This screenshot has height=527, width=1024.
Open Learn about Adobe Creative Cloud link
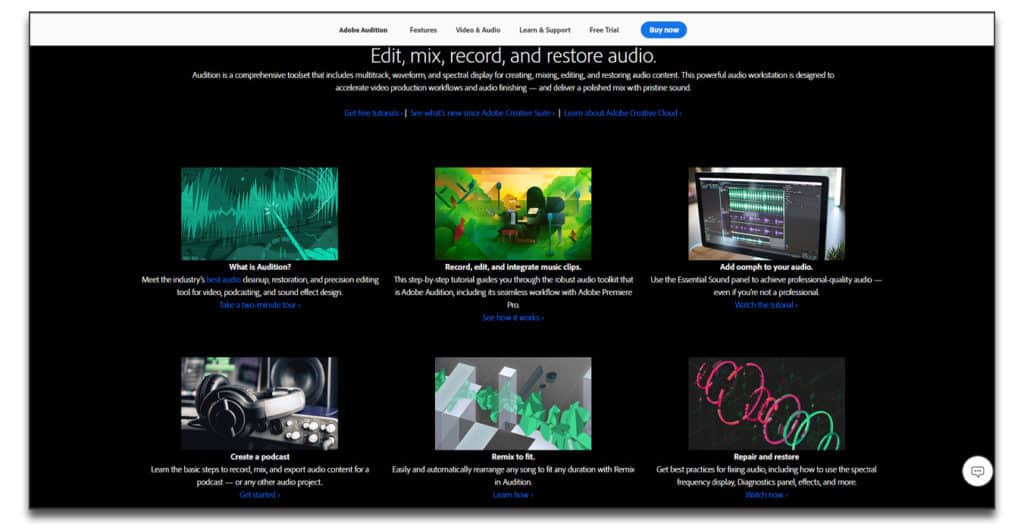[622, 113]
